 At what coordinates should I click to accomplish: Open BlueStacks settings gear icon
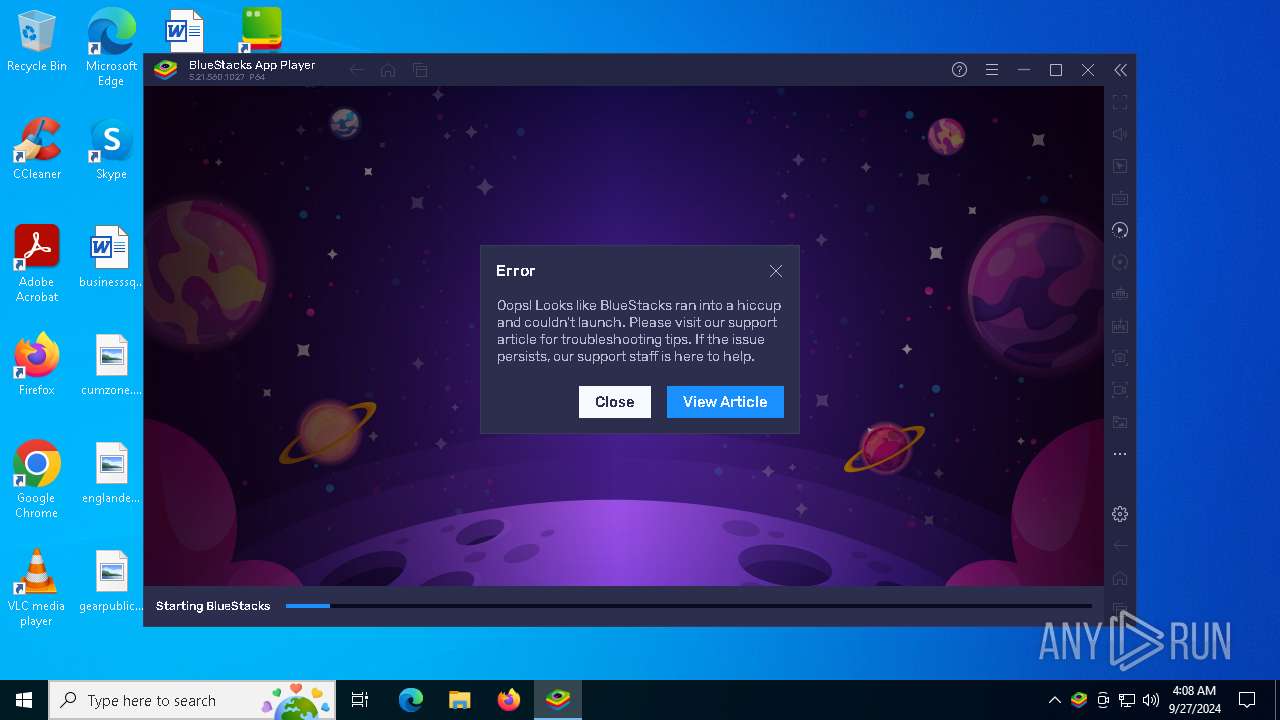tap(1120, 514)
